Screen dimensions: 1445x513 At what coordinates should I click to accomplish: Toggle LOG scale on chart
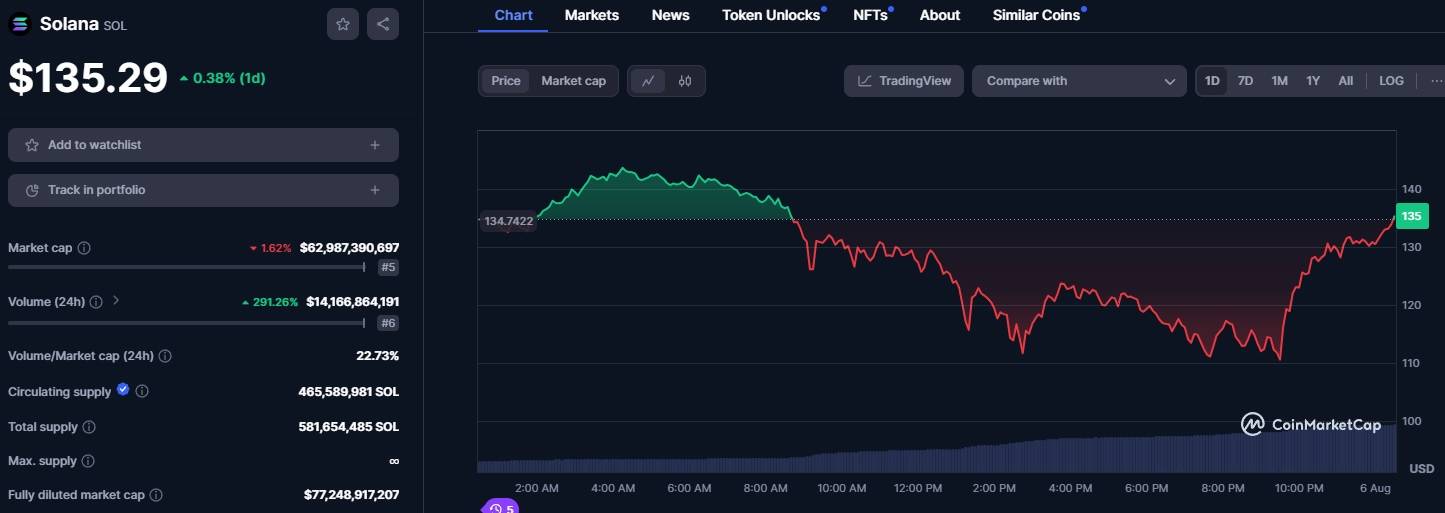[1391, 81]
